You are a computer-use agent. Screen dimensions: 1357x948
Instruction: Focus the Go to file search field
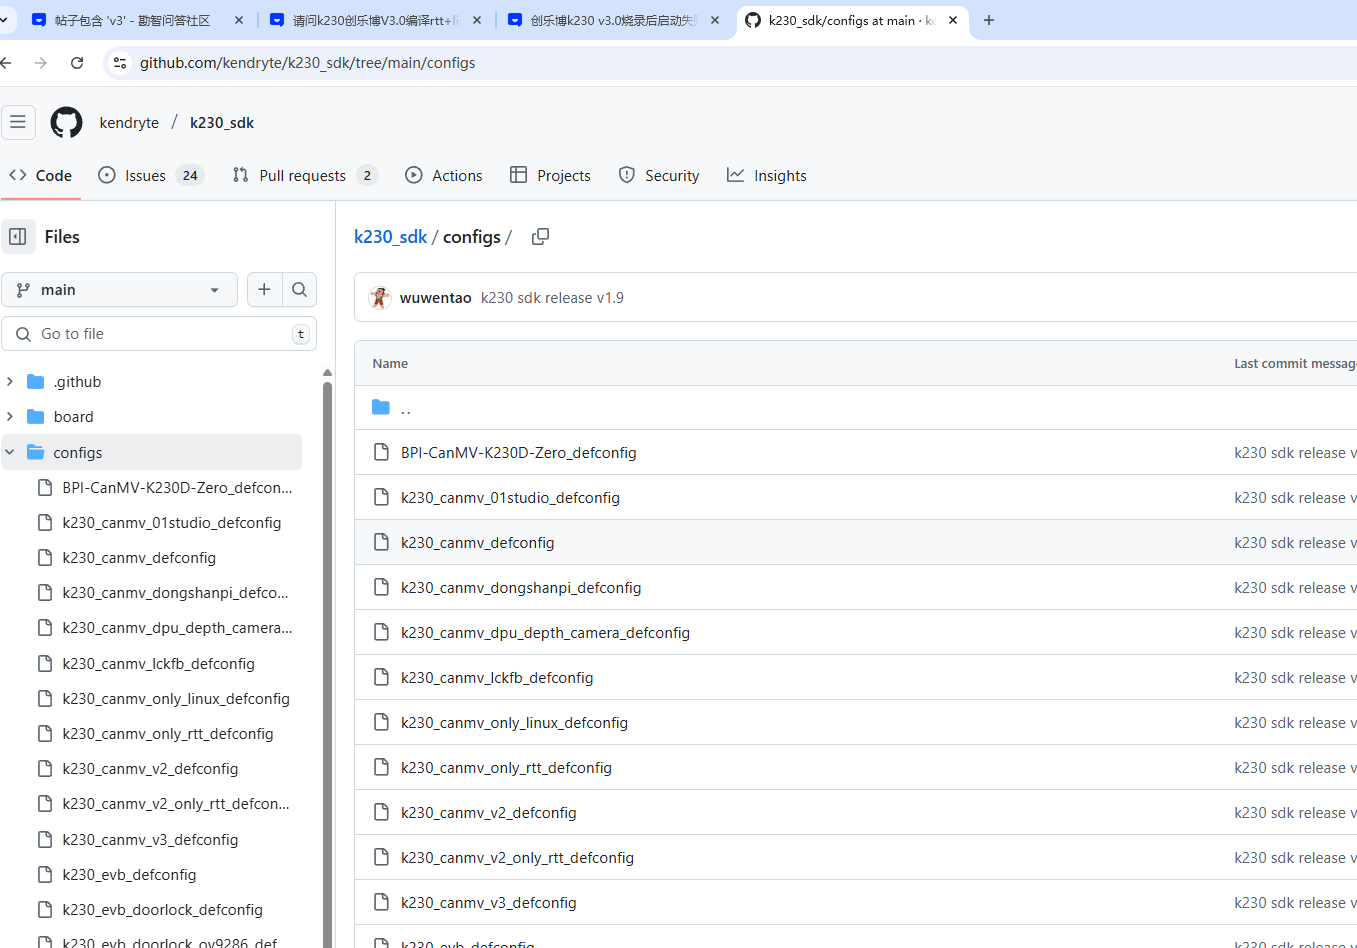click(159, 334)
